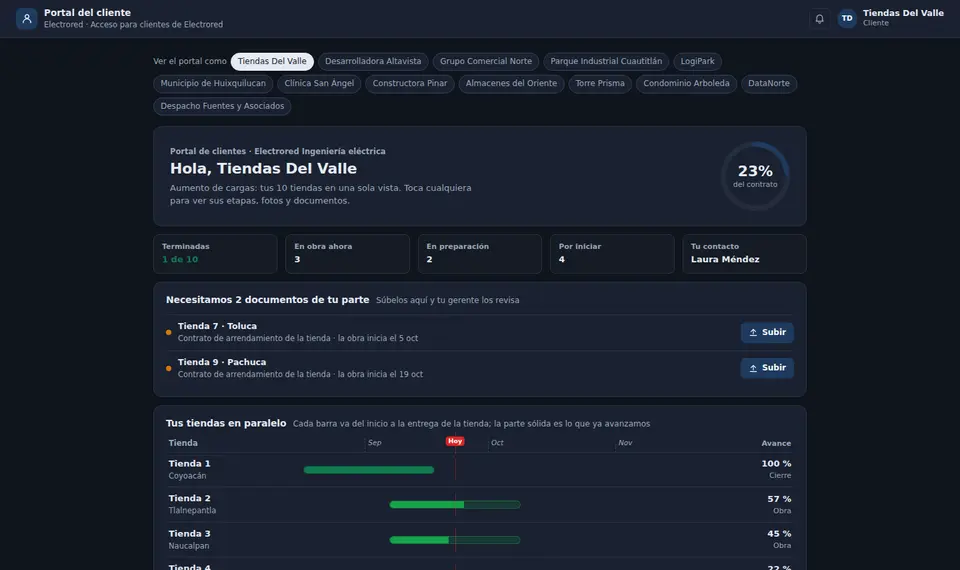Choose Torre Prisma client
Viewport: 960px width, 570px height.
(600, 83)
